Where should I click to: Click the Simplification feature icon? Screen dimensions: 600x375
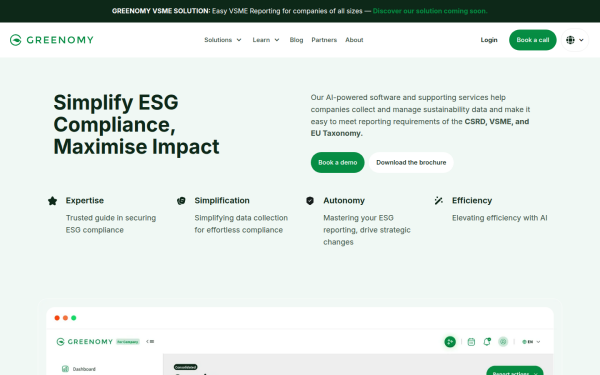coord(181,201)
